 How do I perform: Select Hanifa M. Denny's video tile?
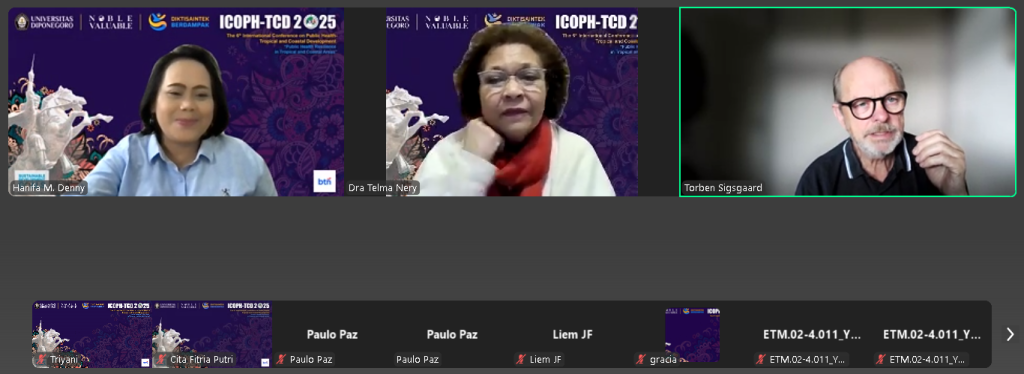(176, 102)
